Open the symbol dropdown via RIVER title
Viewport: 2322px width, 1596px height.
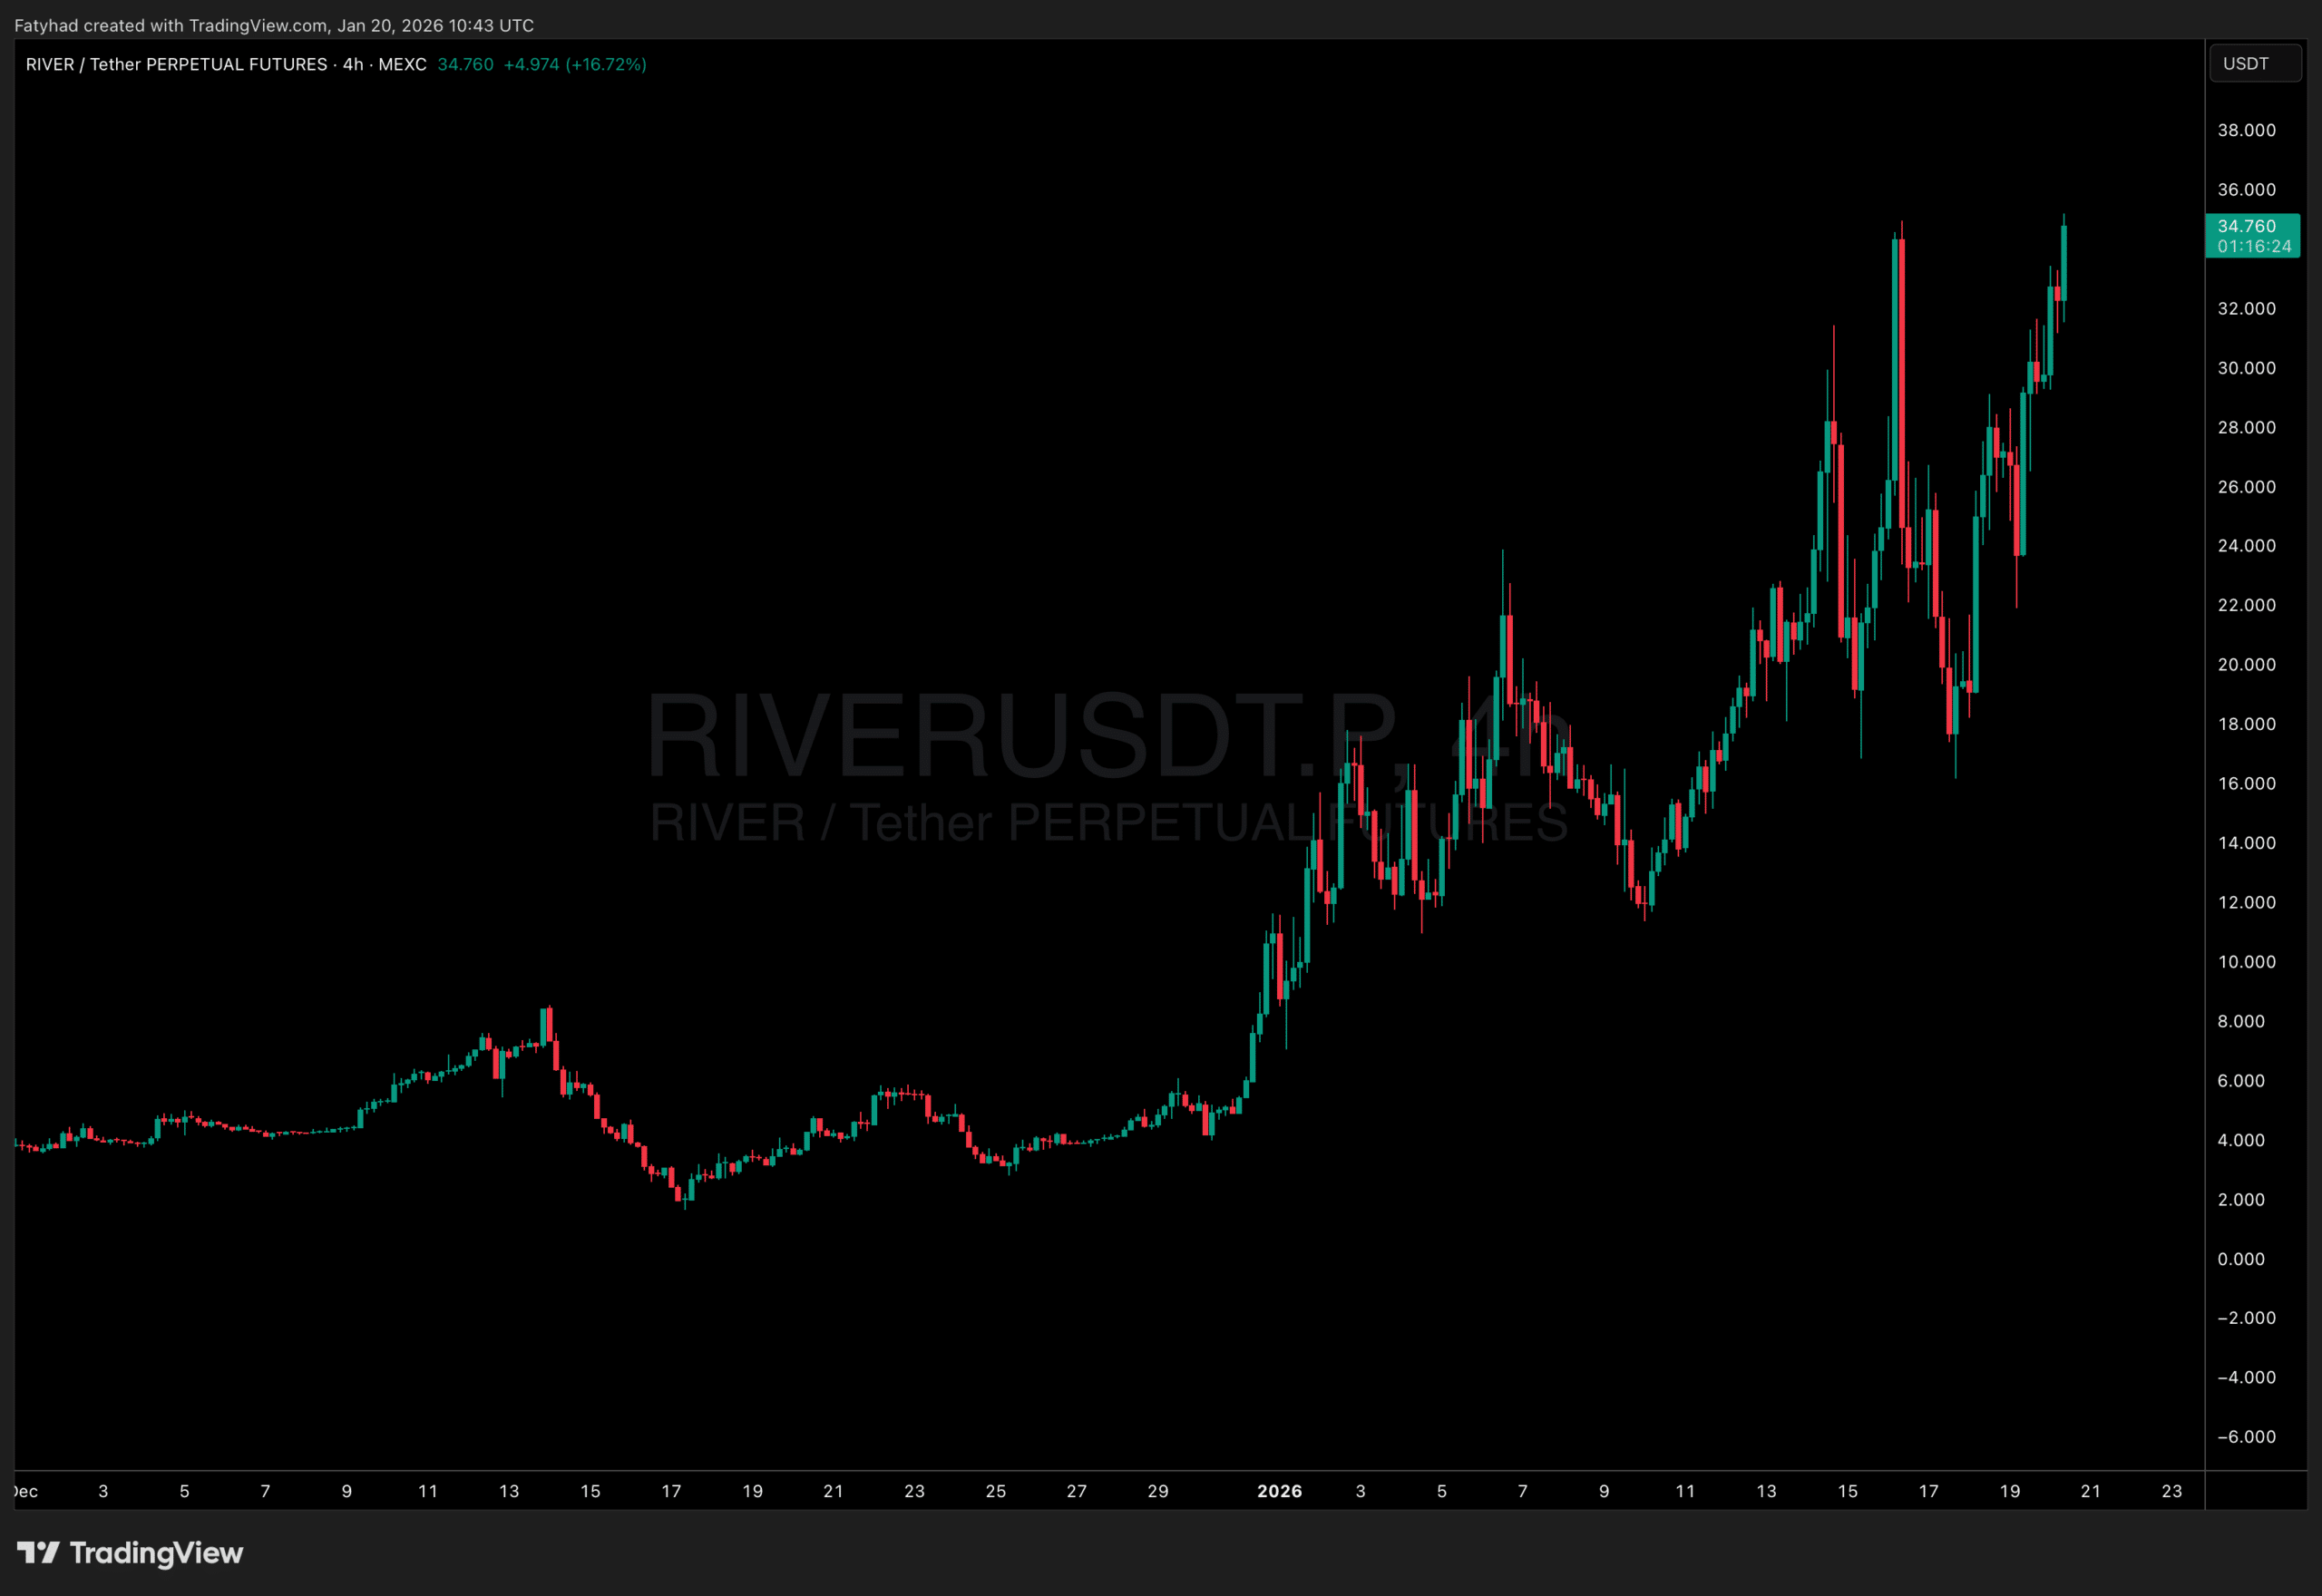50,64
